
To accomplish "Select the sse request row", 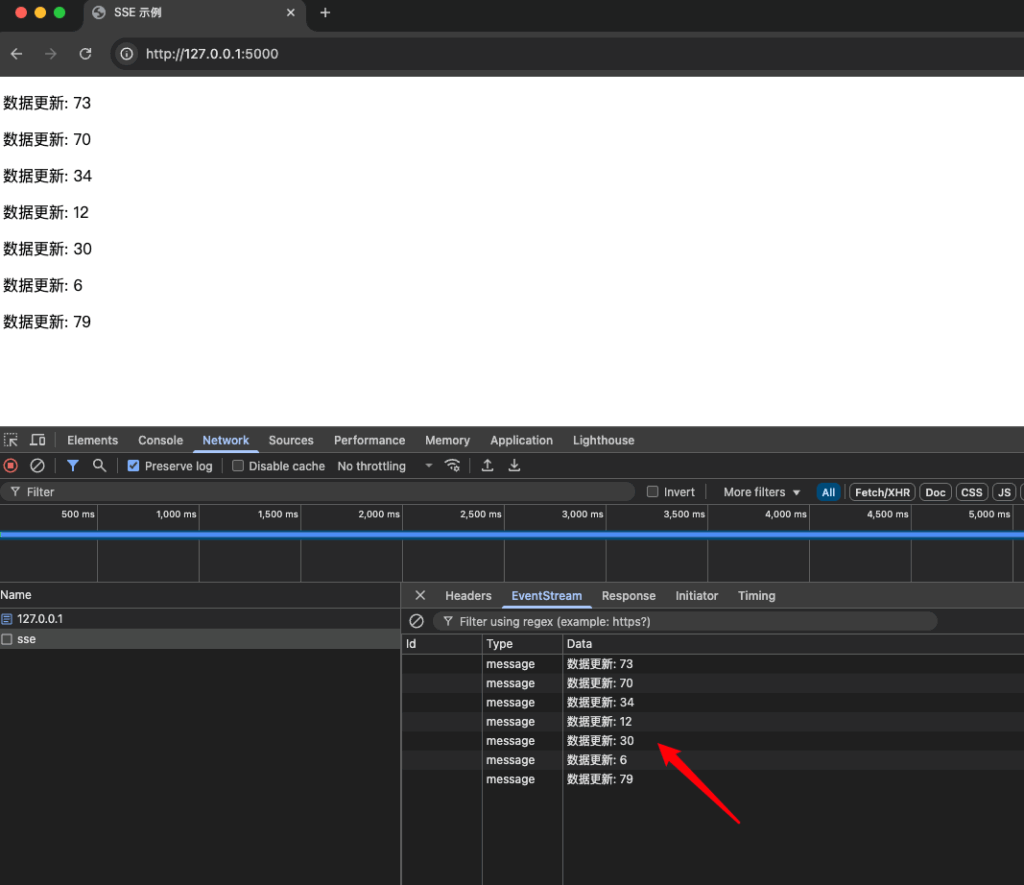I will [200, 639].
